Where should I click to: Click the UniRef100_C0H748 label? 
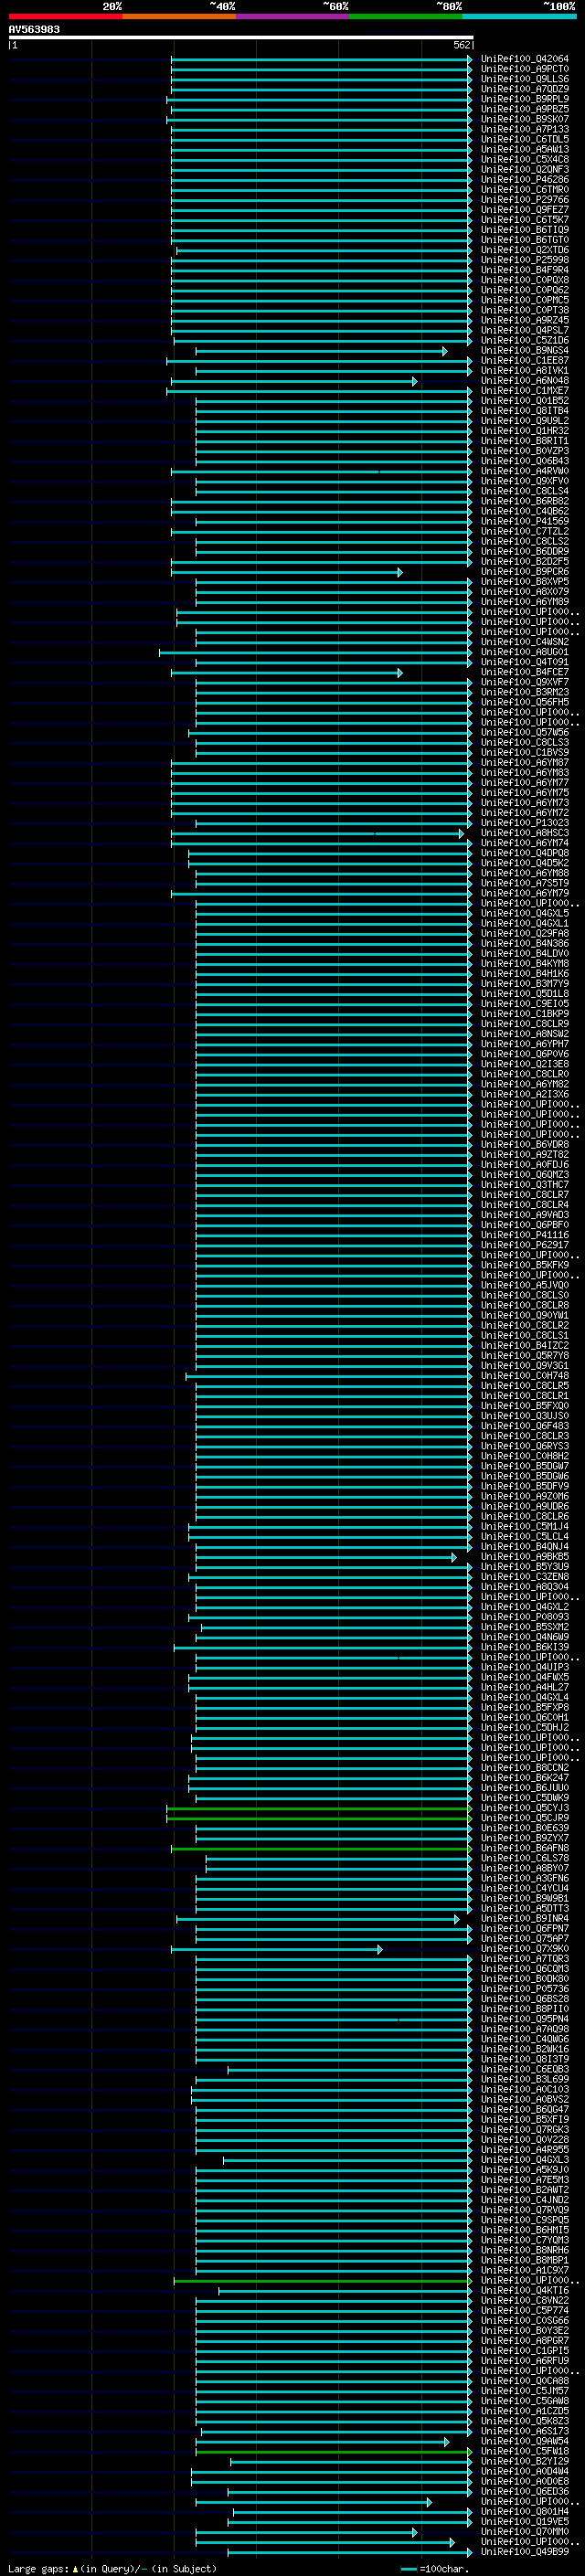525,1375
